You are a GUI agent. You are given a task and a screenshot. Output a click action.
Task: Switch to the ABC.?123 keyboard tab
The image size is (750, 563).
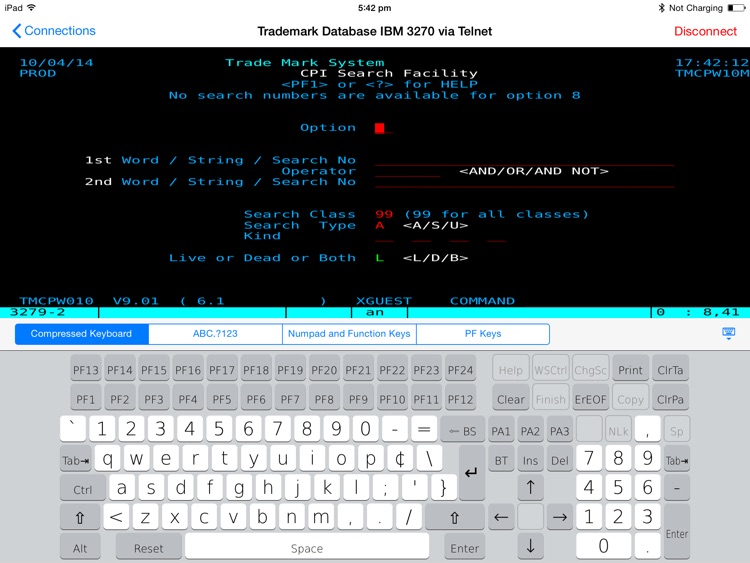pyautogui.click(x=215, y=334)
